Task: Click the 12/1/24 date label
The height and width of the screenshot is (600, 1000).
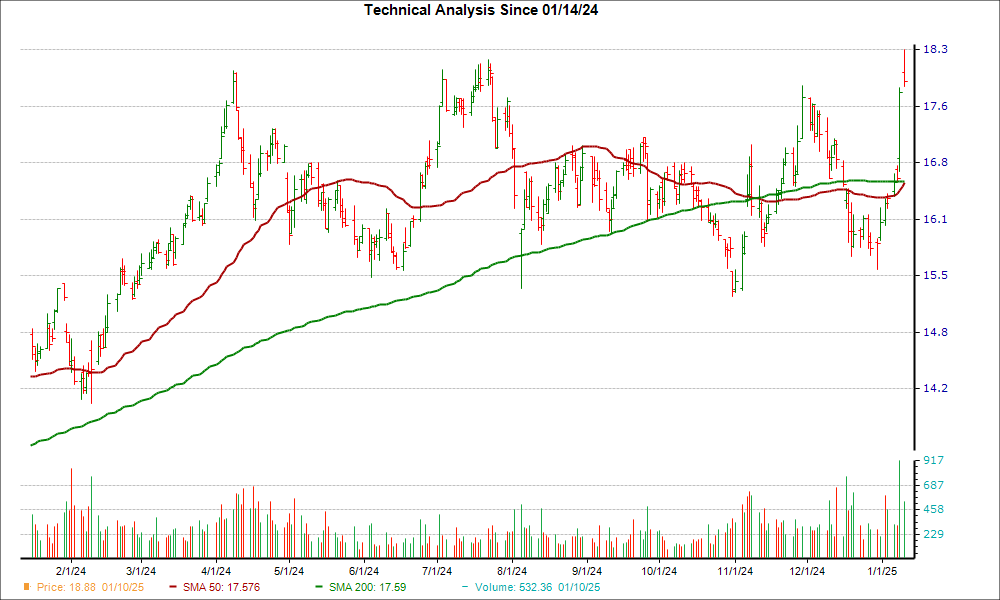Action: pyautogui.click(x=807, y=571)
